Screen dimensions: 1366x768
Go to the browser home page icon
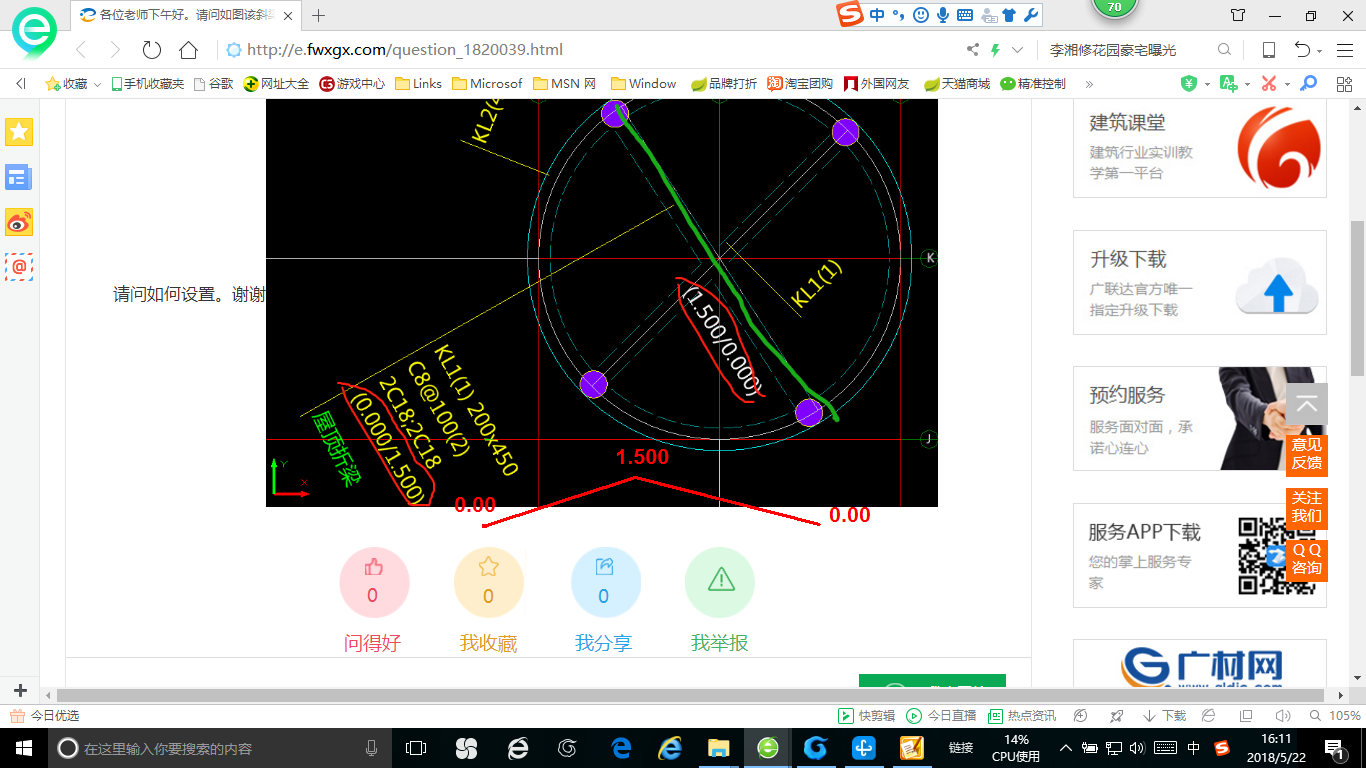(x=188, y=50)
